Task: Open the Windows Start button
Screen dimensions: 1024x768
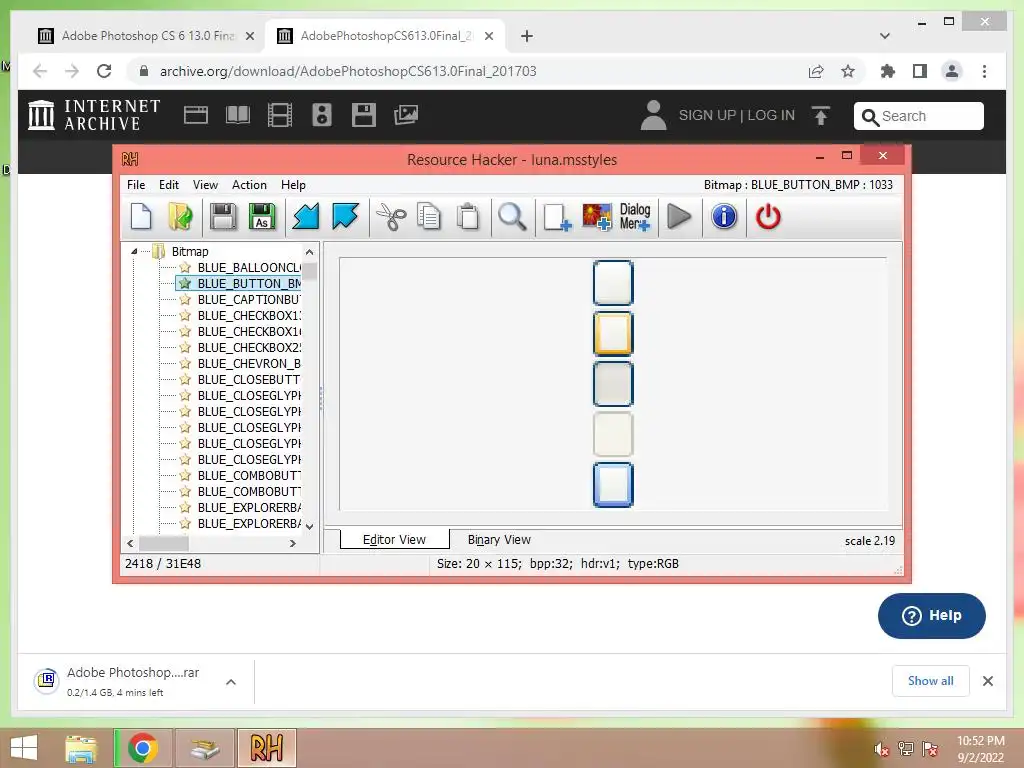Action: [24, 748]
